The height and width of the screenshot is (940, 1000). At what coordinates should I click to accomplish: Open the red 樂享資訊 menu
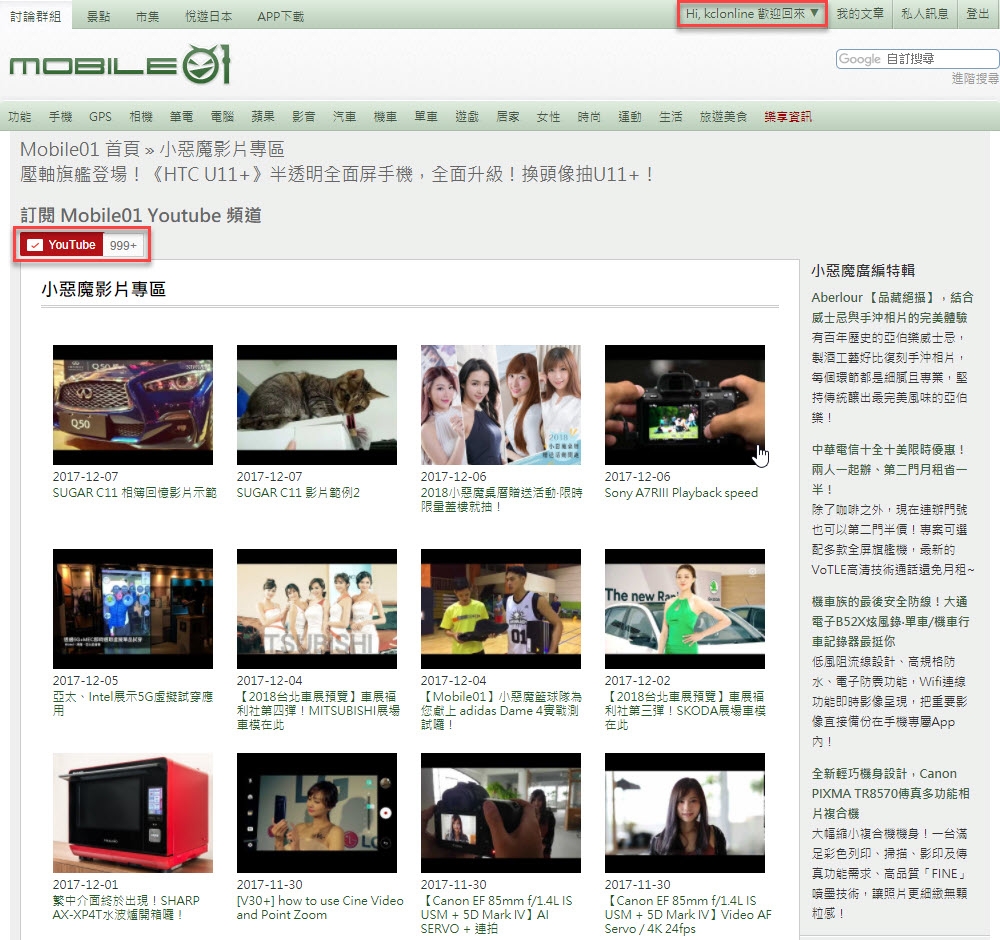788,117
